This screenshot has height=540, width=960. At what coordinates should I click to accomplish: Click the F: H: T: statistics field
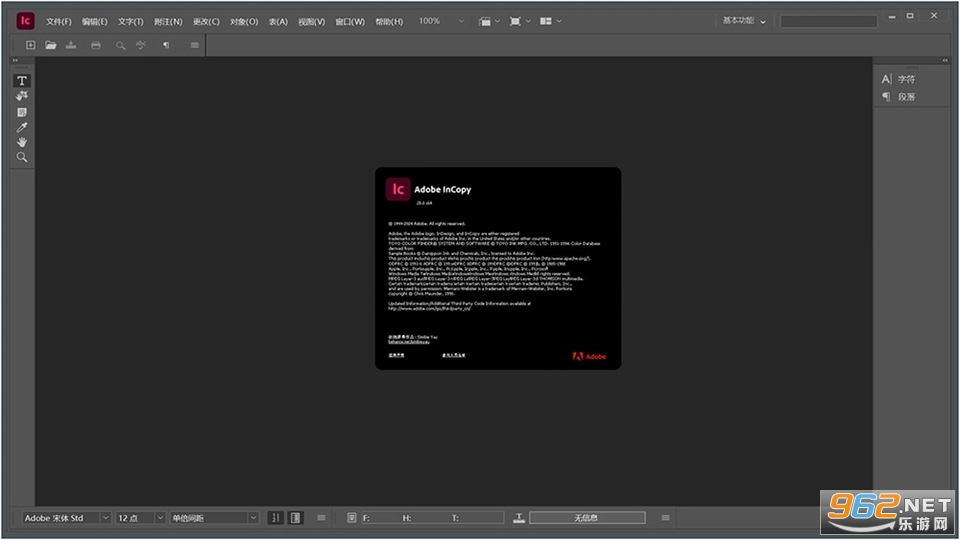coord(432,518)
